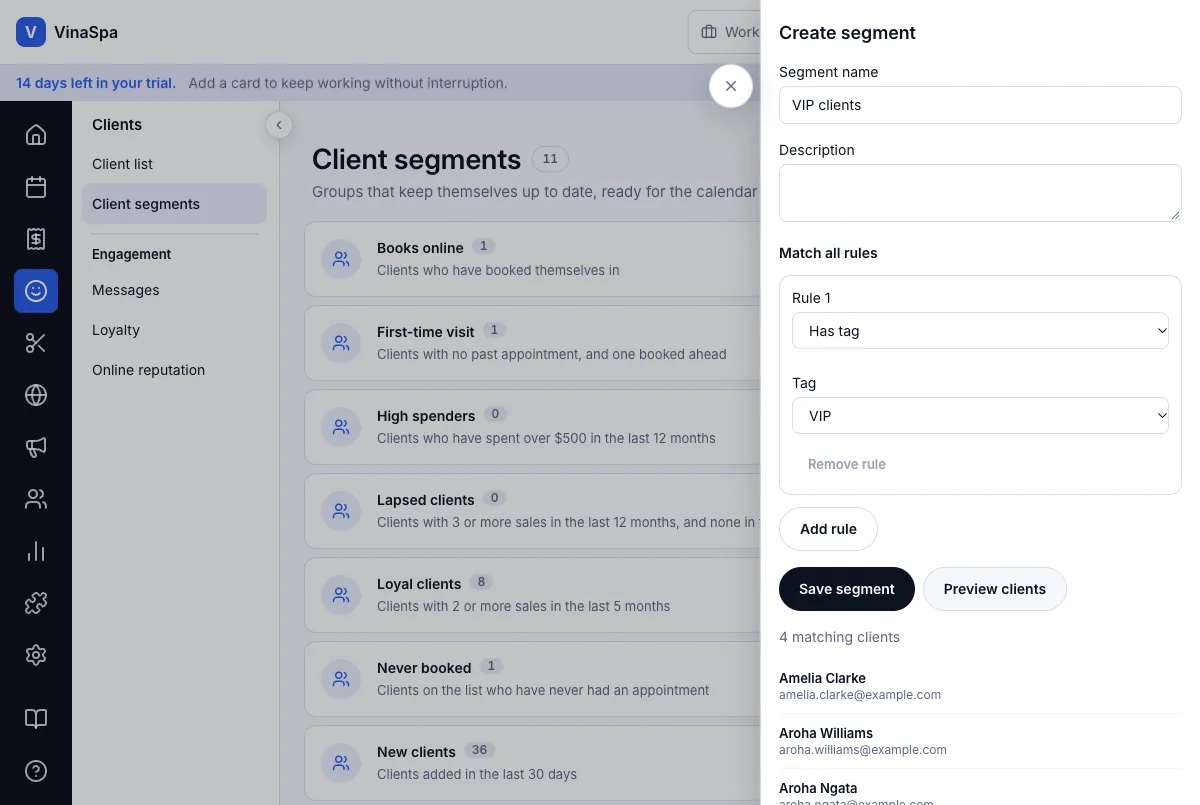This screenshot has height=805, width=1200.
Task: Open the Services scissors icon in the sidebar
Action: pyautogui.click(x=36, y=343)
